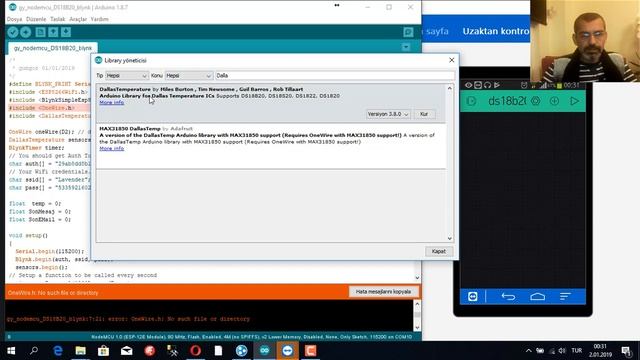Open the tab options arrow beside sketch tabs

[406, 47]
